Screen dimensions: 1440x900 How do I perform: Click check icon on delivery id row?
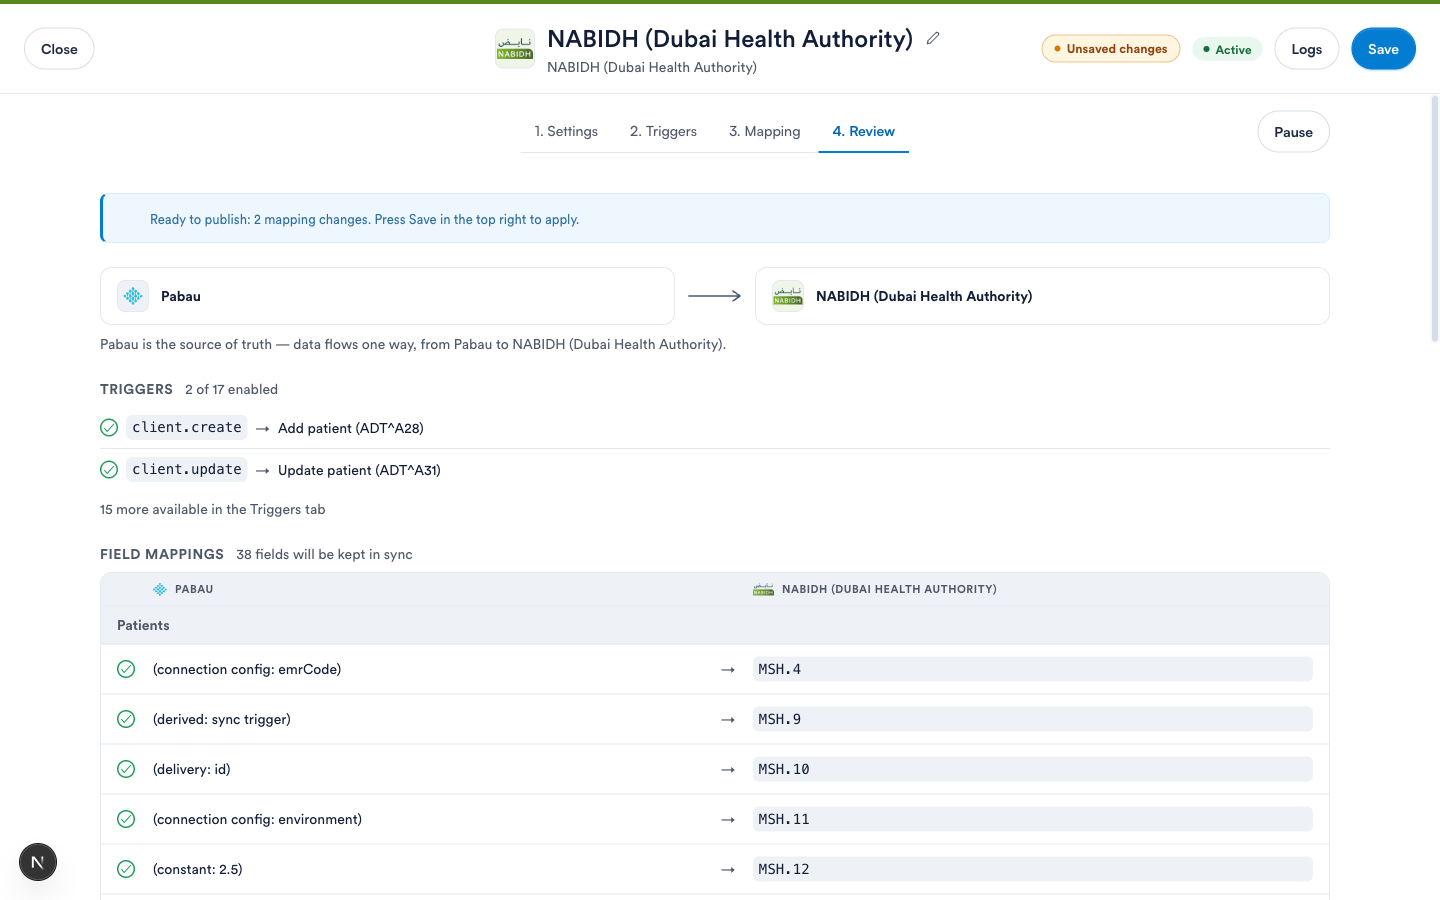coord(126,769)
